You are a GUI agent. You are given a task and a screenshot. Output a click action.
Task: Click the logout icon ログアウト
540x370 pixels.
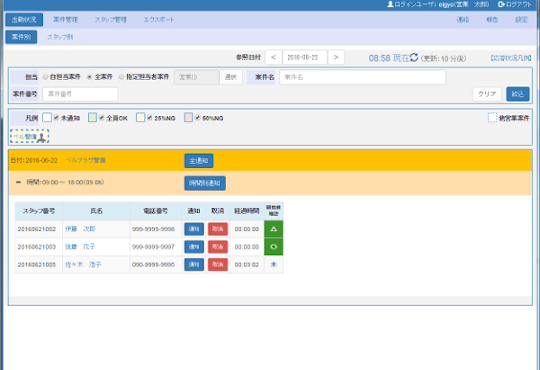[x=501, y=4]
